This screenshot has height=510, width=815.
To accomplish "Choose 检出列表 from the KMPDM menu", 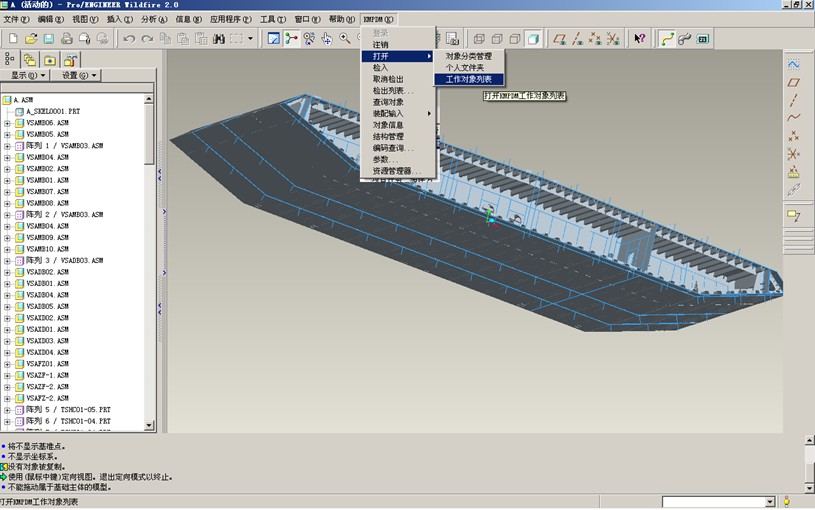I will point(393,91).
